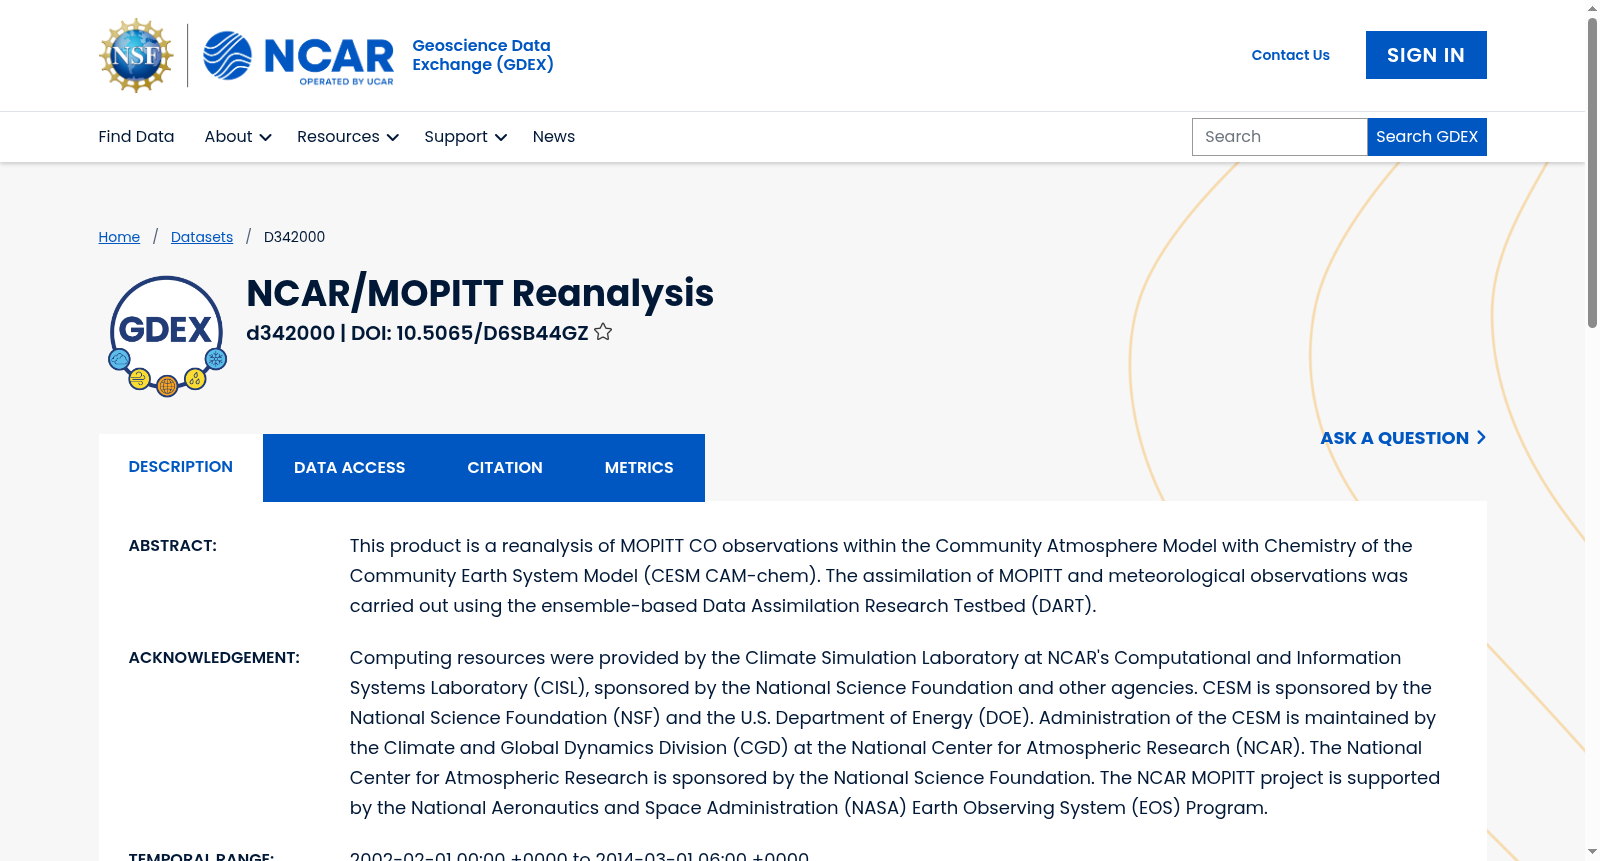Click the NCAR/MOPITT Reanalysis heading

click(480, 293)
